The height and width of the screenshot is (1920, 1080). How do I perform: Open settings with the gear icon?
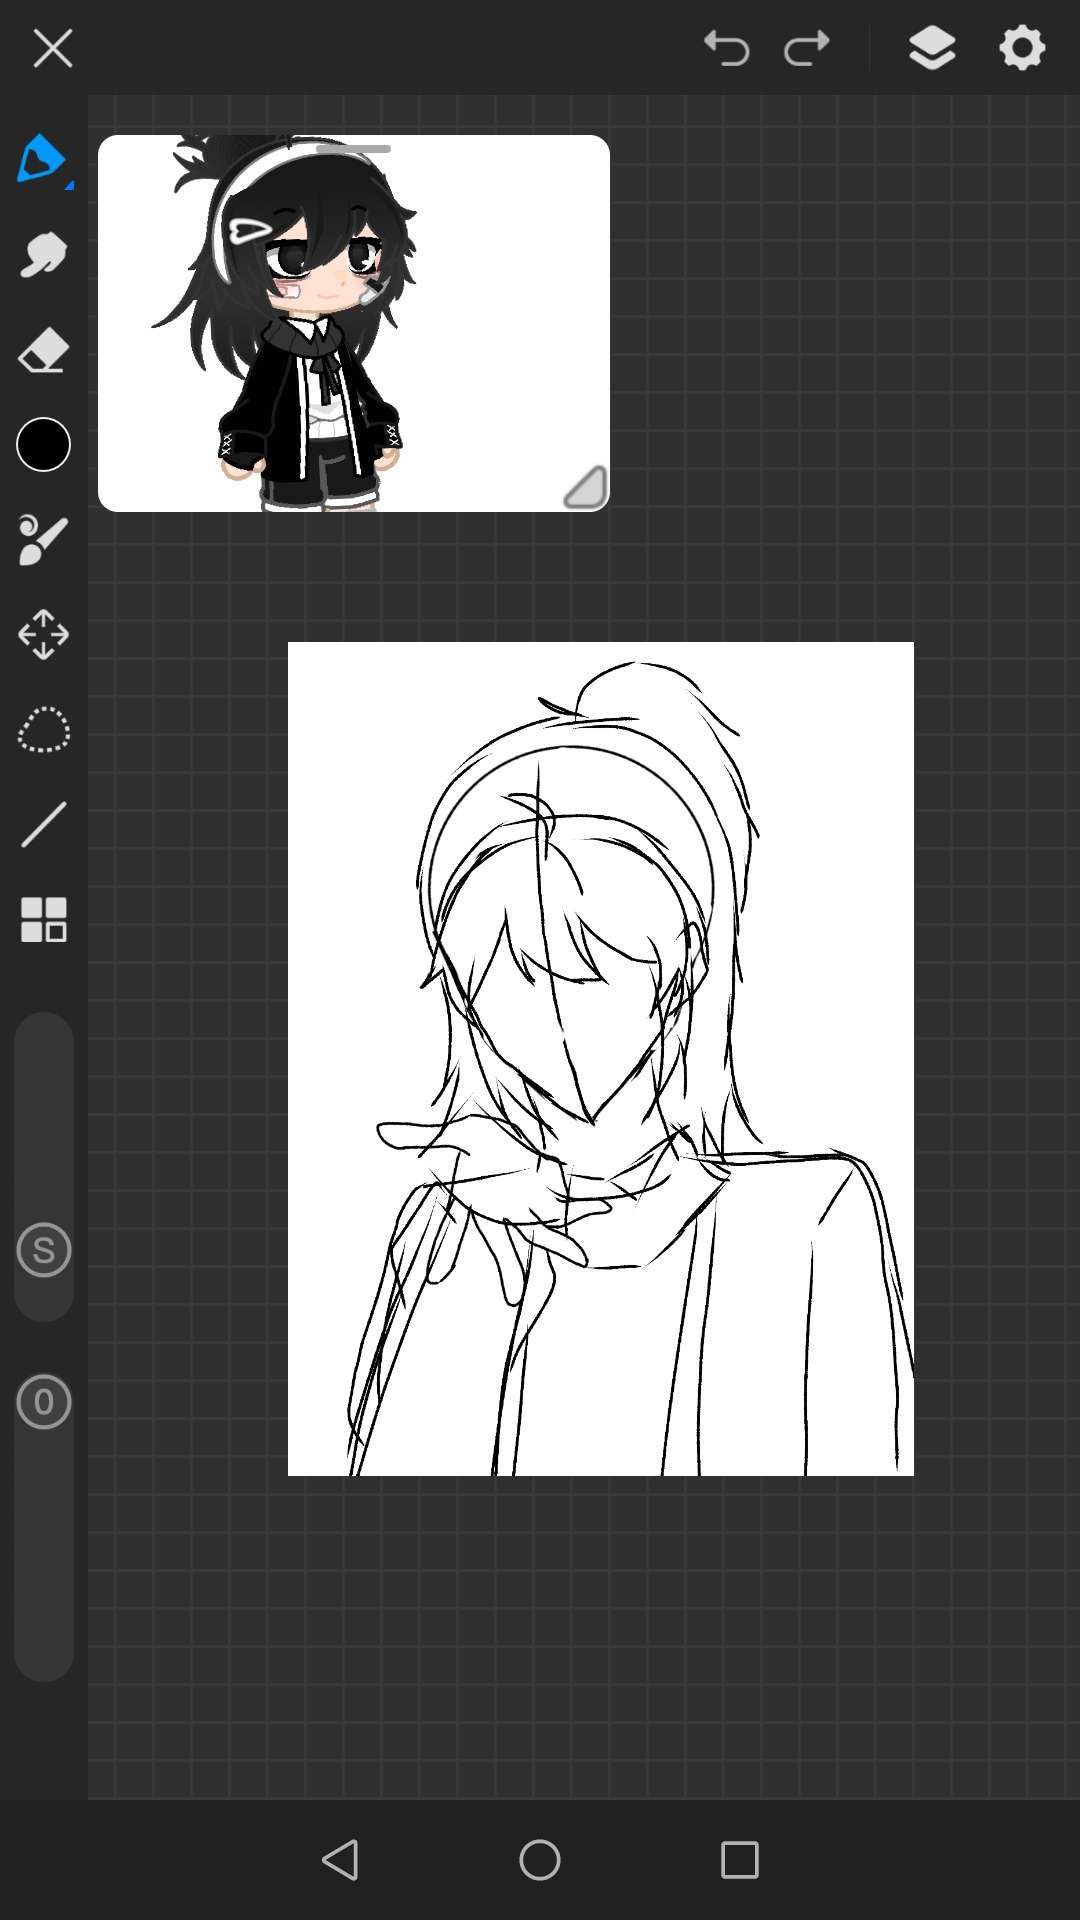click(x=1022, y=48)
